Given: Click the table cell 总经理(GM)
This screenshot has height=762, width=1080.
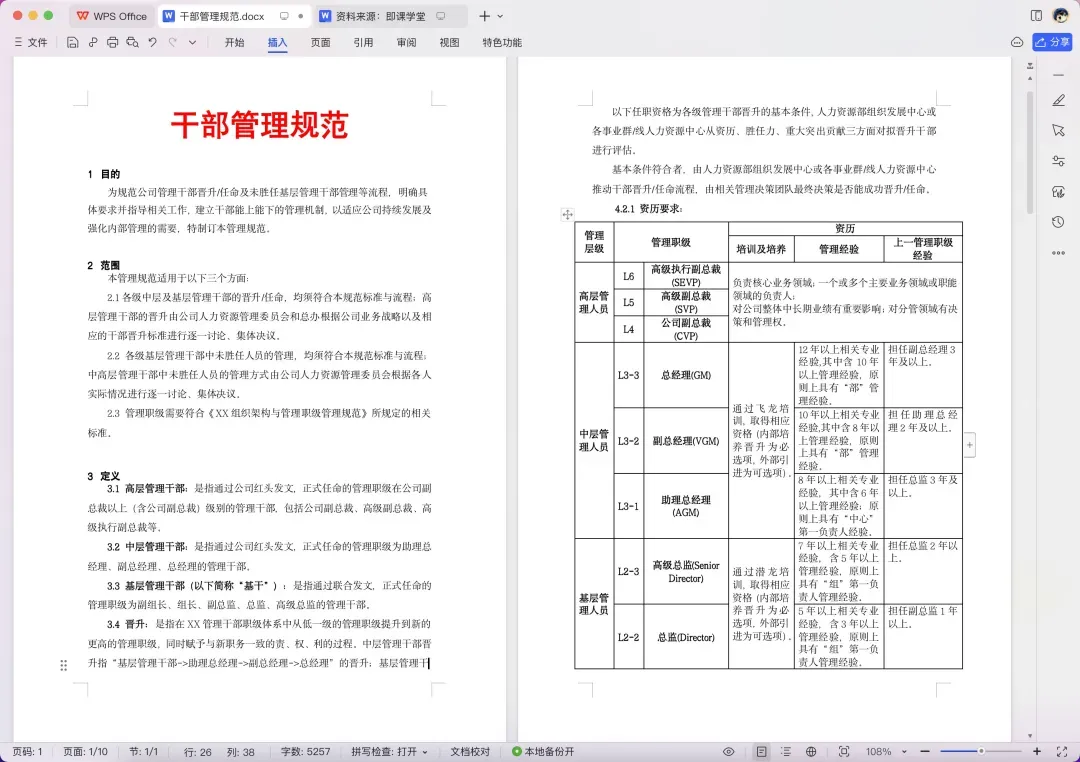Looking at the screenshot, I should (685, 375).
